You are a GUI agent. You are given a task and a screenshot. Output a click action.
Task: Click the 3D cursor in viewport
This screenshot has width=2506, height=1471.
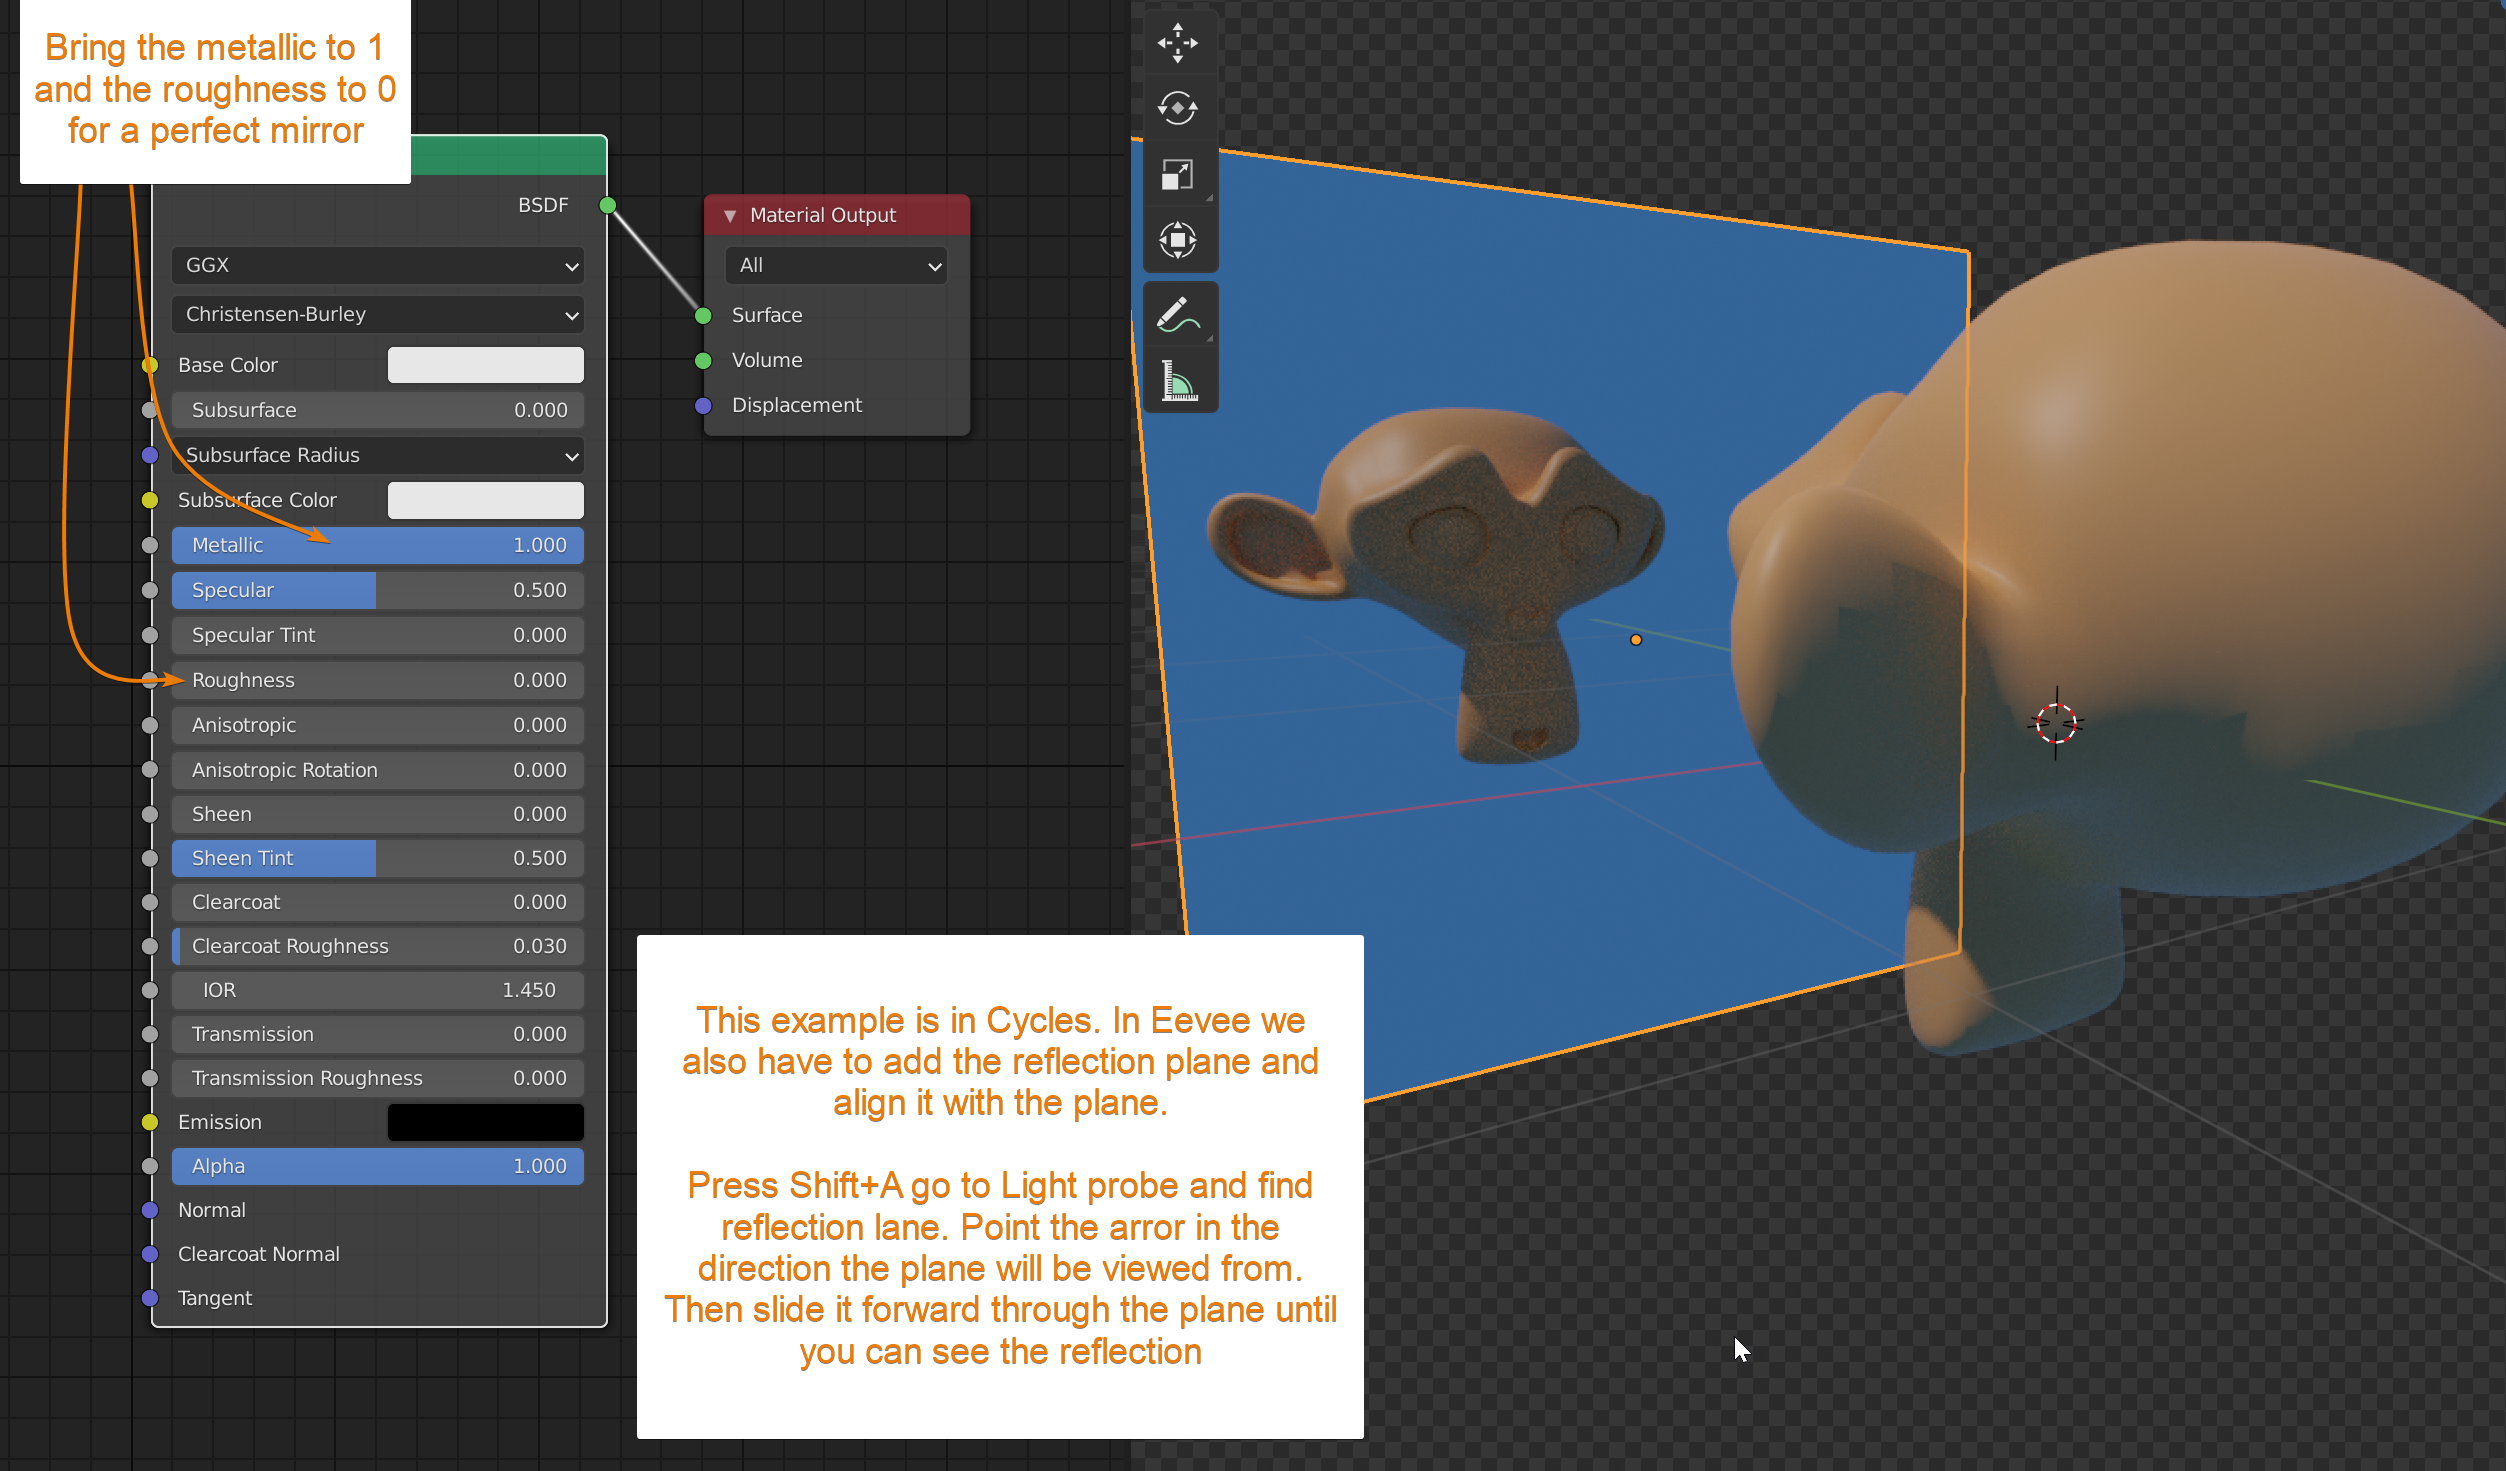2056,723
